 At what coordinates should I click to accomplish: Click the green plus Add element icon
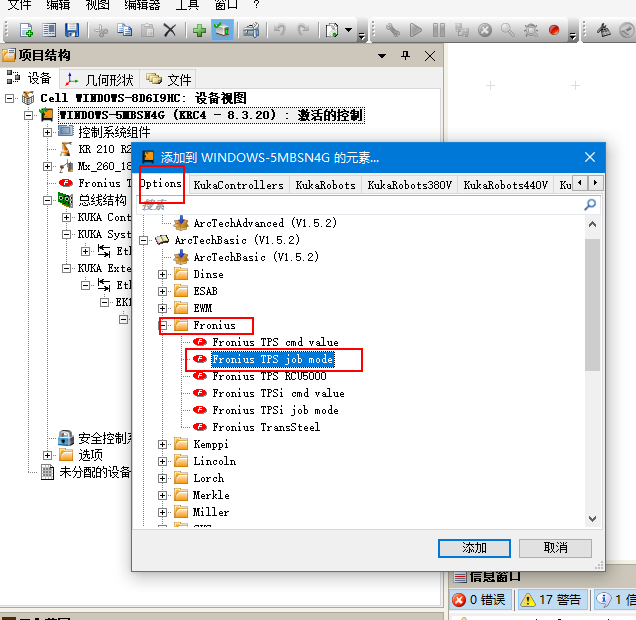pos(199,30)
